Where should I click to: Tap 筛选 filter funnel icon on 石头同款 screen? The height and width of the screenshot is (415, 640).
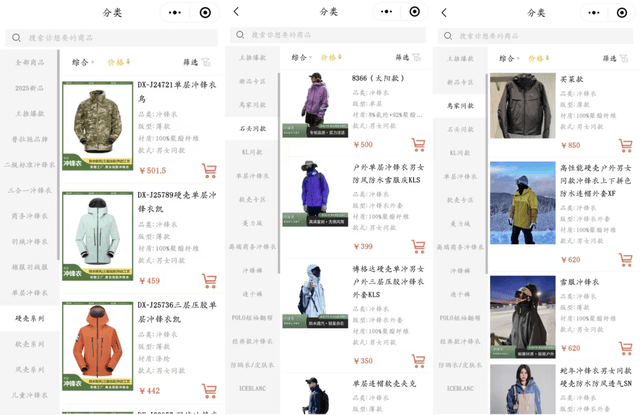click(416, 57)
